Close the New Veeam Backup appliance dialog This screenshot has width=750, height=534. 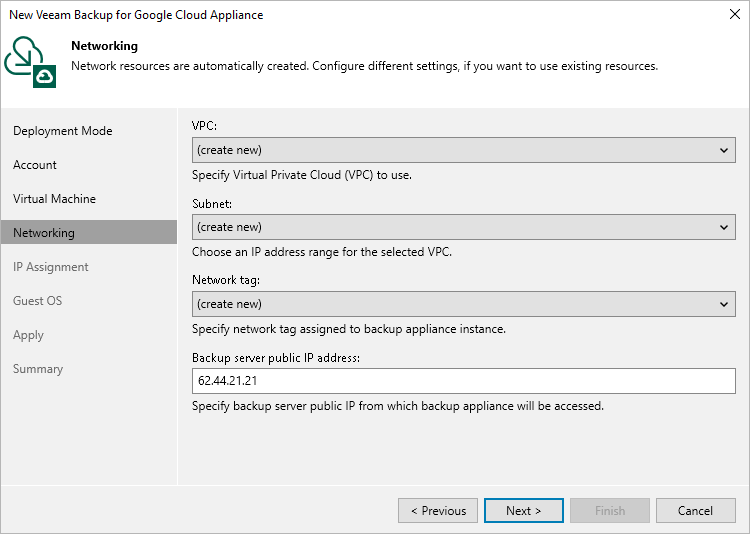coord(735,14)
